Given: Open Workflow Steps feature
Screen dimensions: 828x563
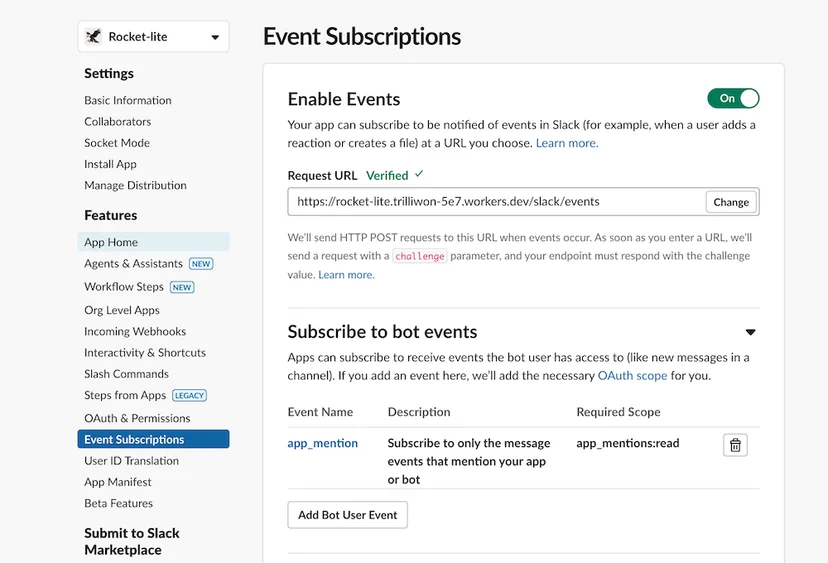Looking at the screenshot, I should click(x=124, y=287).
